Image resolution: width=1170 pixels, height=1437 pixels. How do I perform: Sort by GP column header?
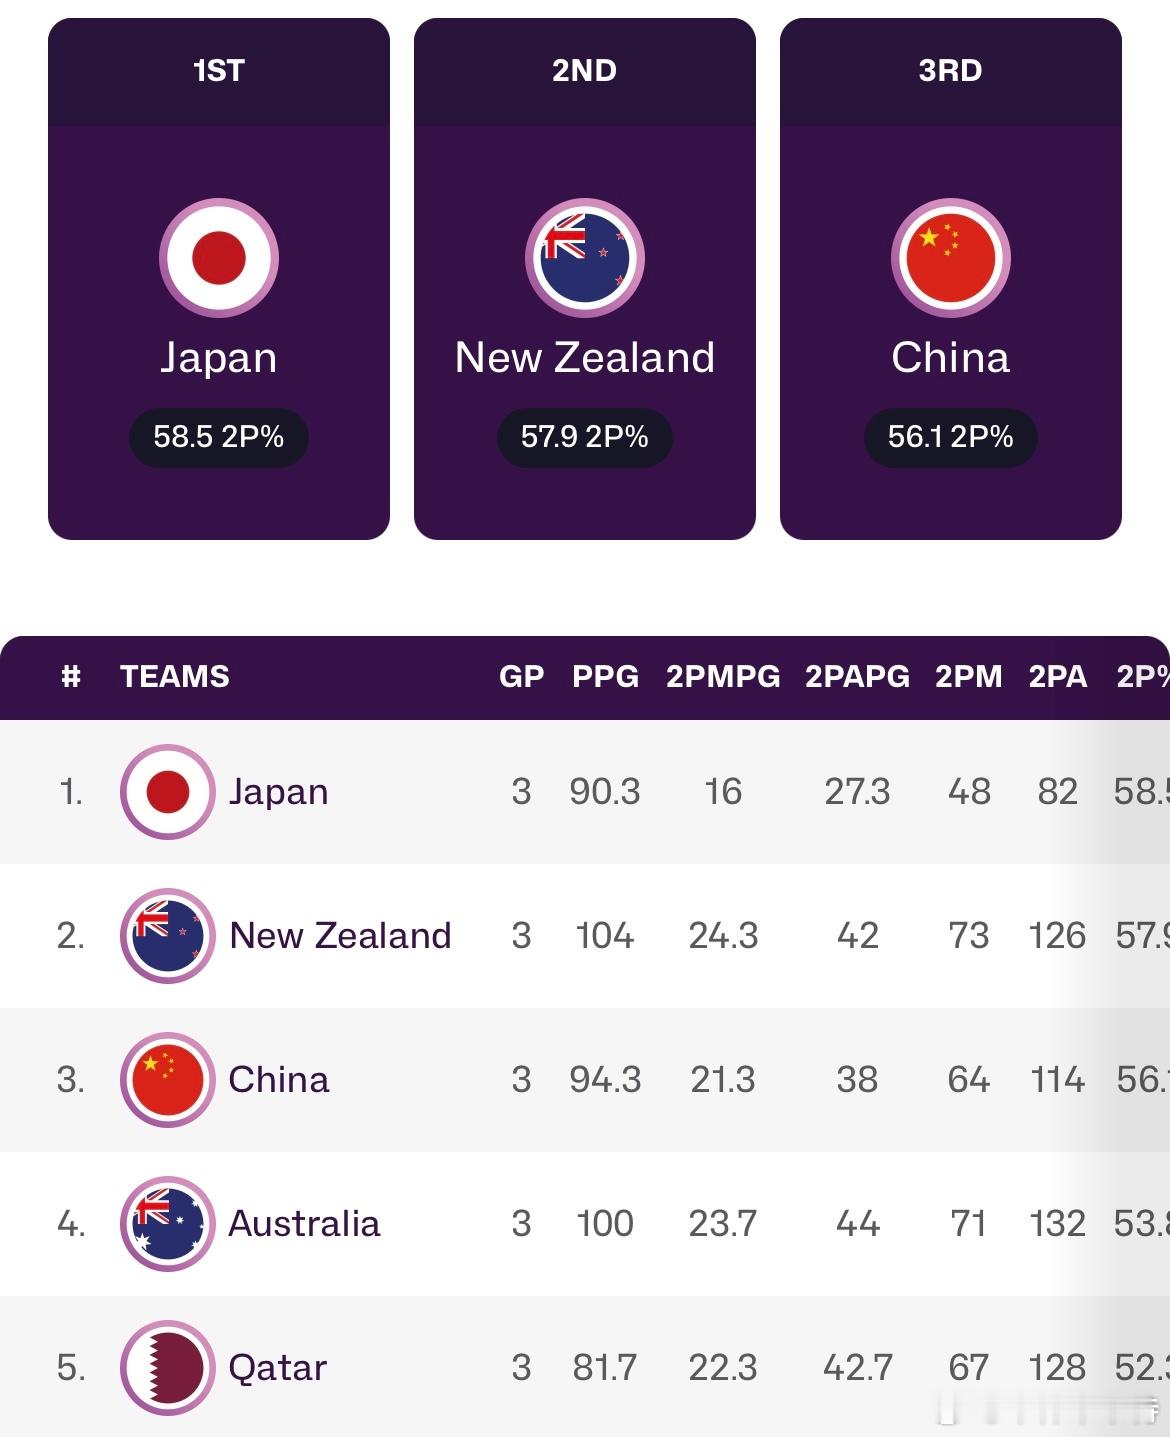click(521, 676)
